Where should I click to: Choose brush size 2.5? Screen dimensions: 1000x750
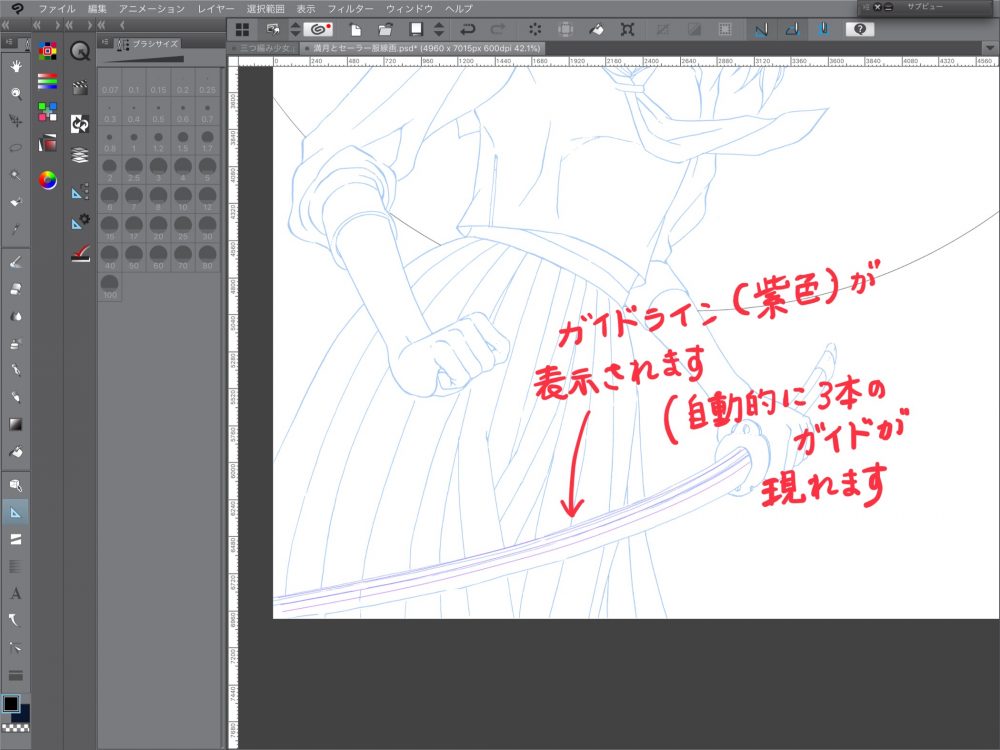[134, 170]
